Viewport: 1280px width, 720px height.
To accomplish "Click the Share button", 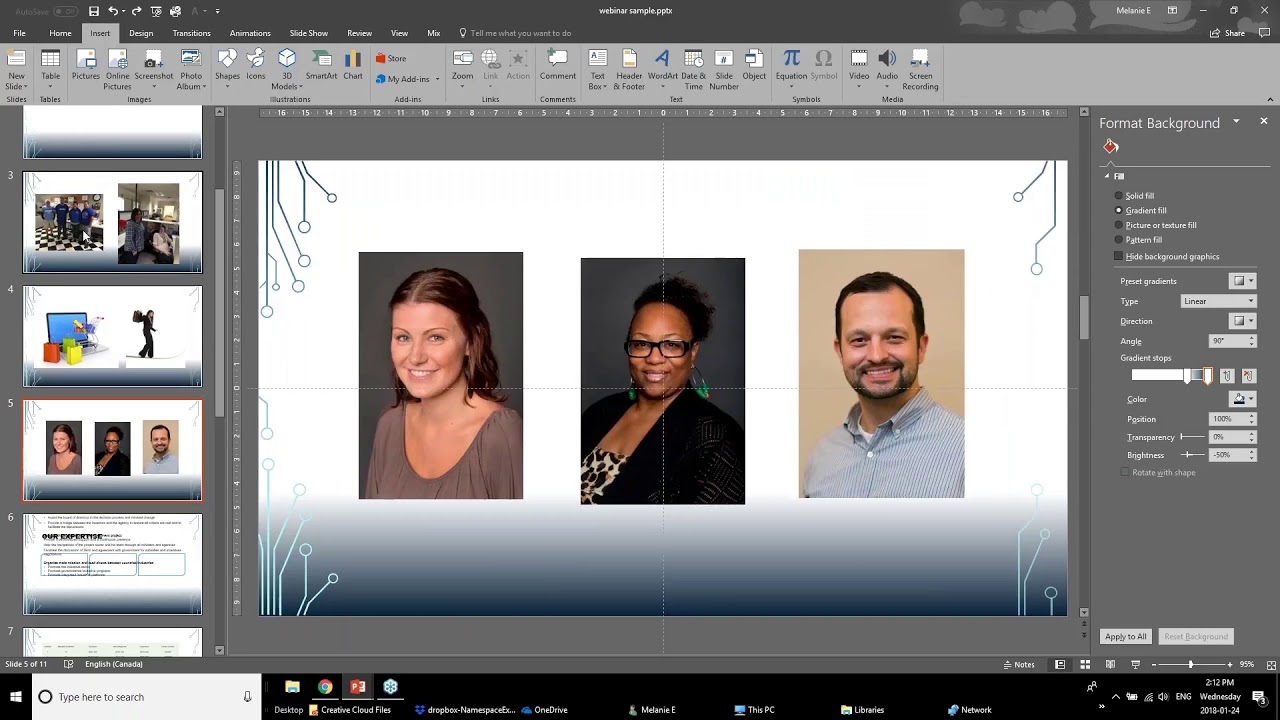I will coord(1228,33).
